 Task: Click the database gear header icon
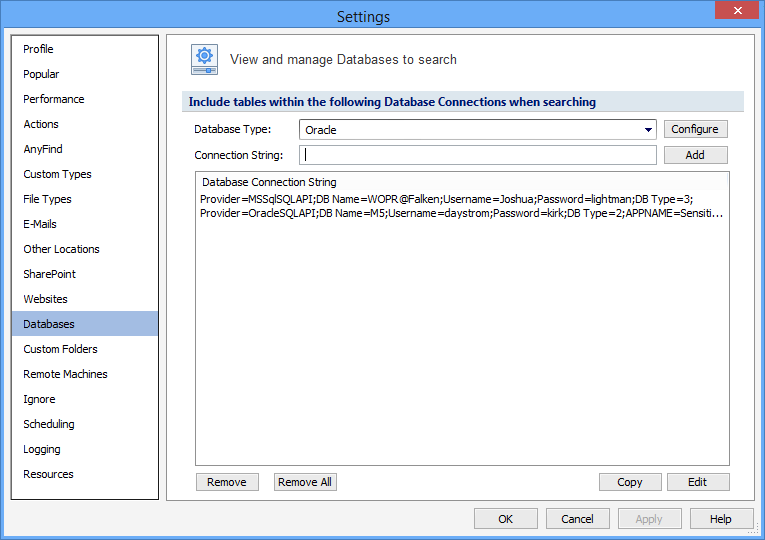(205, 60)
